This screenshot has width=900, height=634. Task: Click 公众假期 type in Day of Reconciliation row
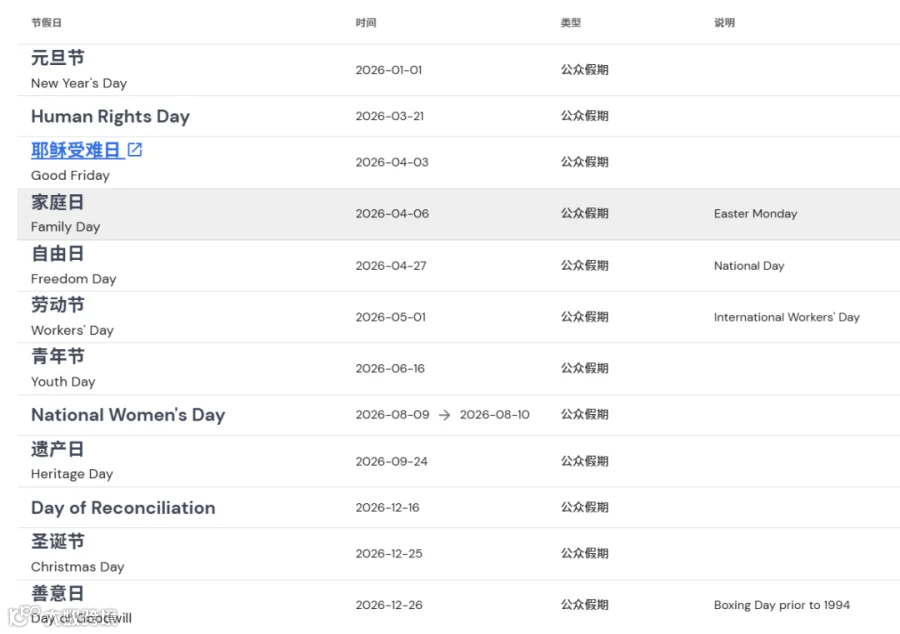tap(584, 507)
